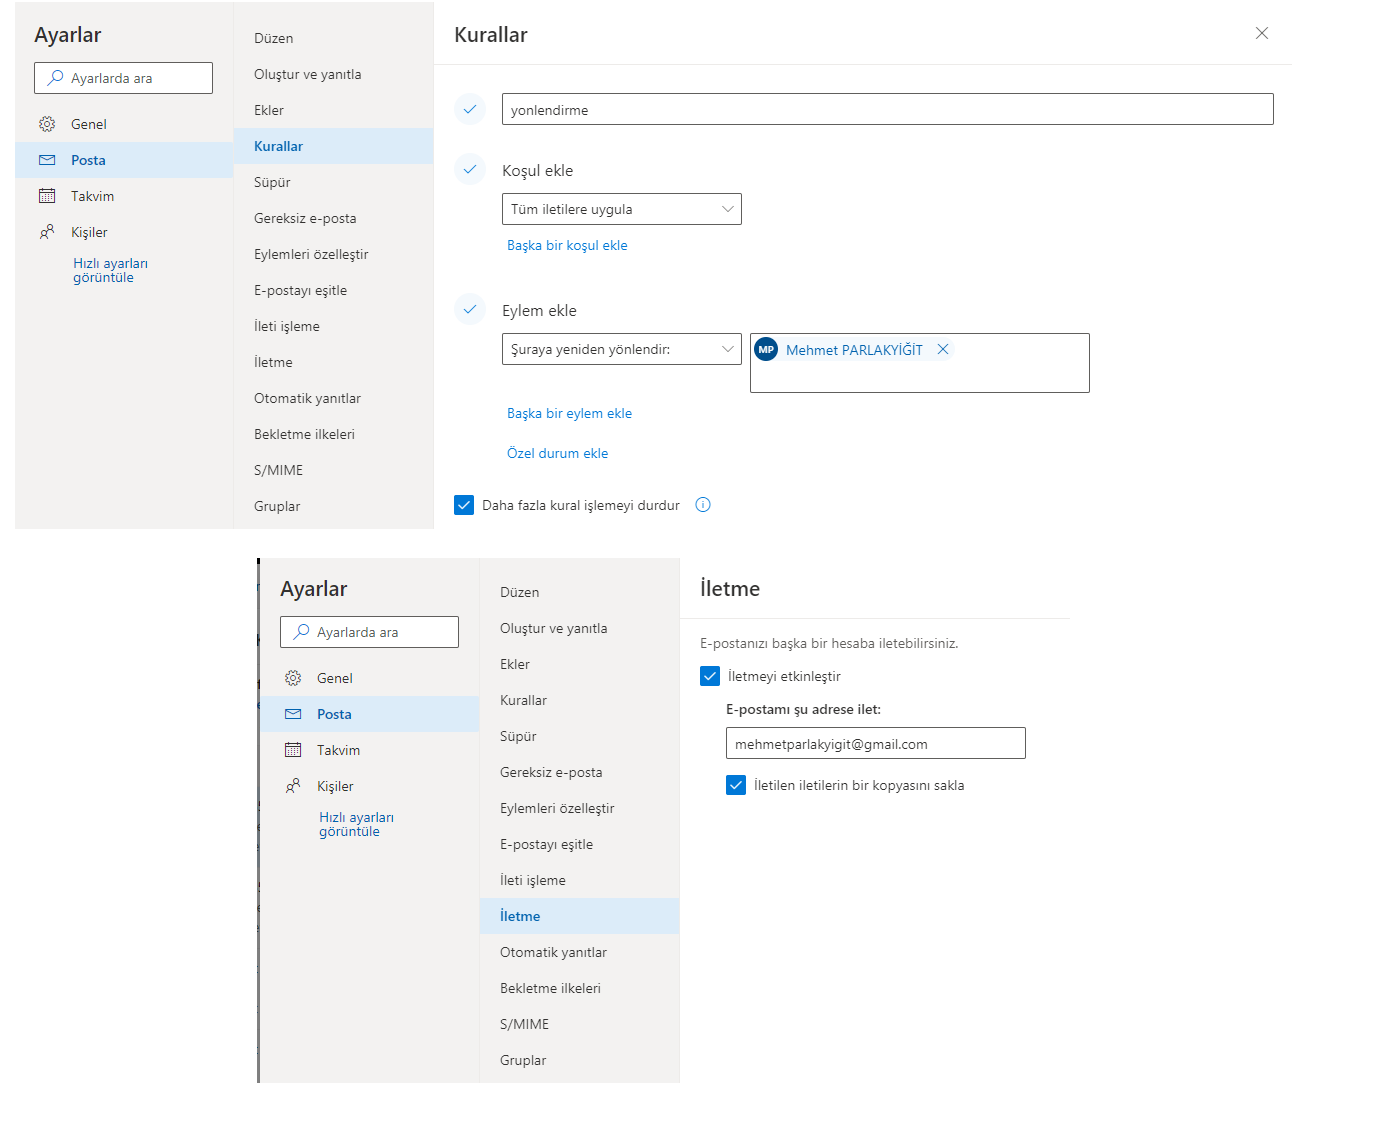1387x1122 pixels.
Task: Open Düzen in the bottom settings menu
Action: tap(580, 592)
